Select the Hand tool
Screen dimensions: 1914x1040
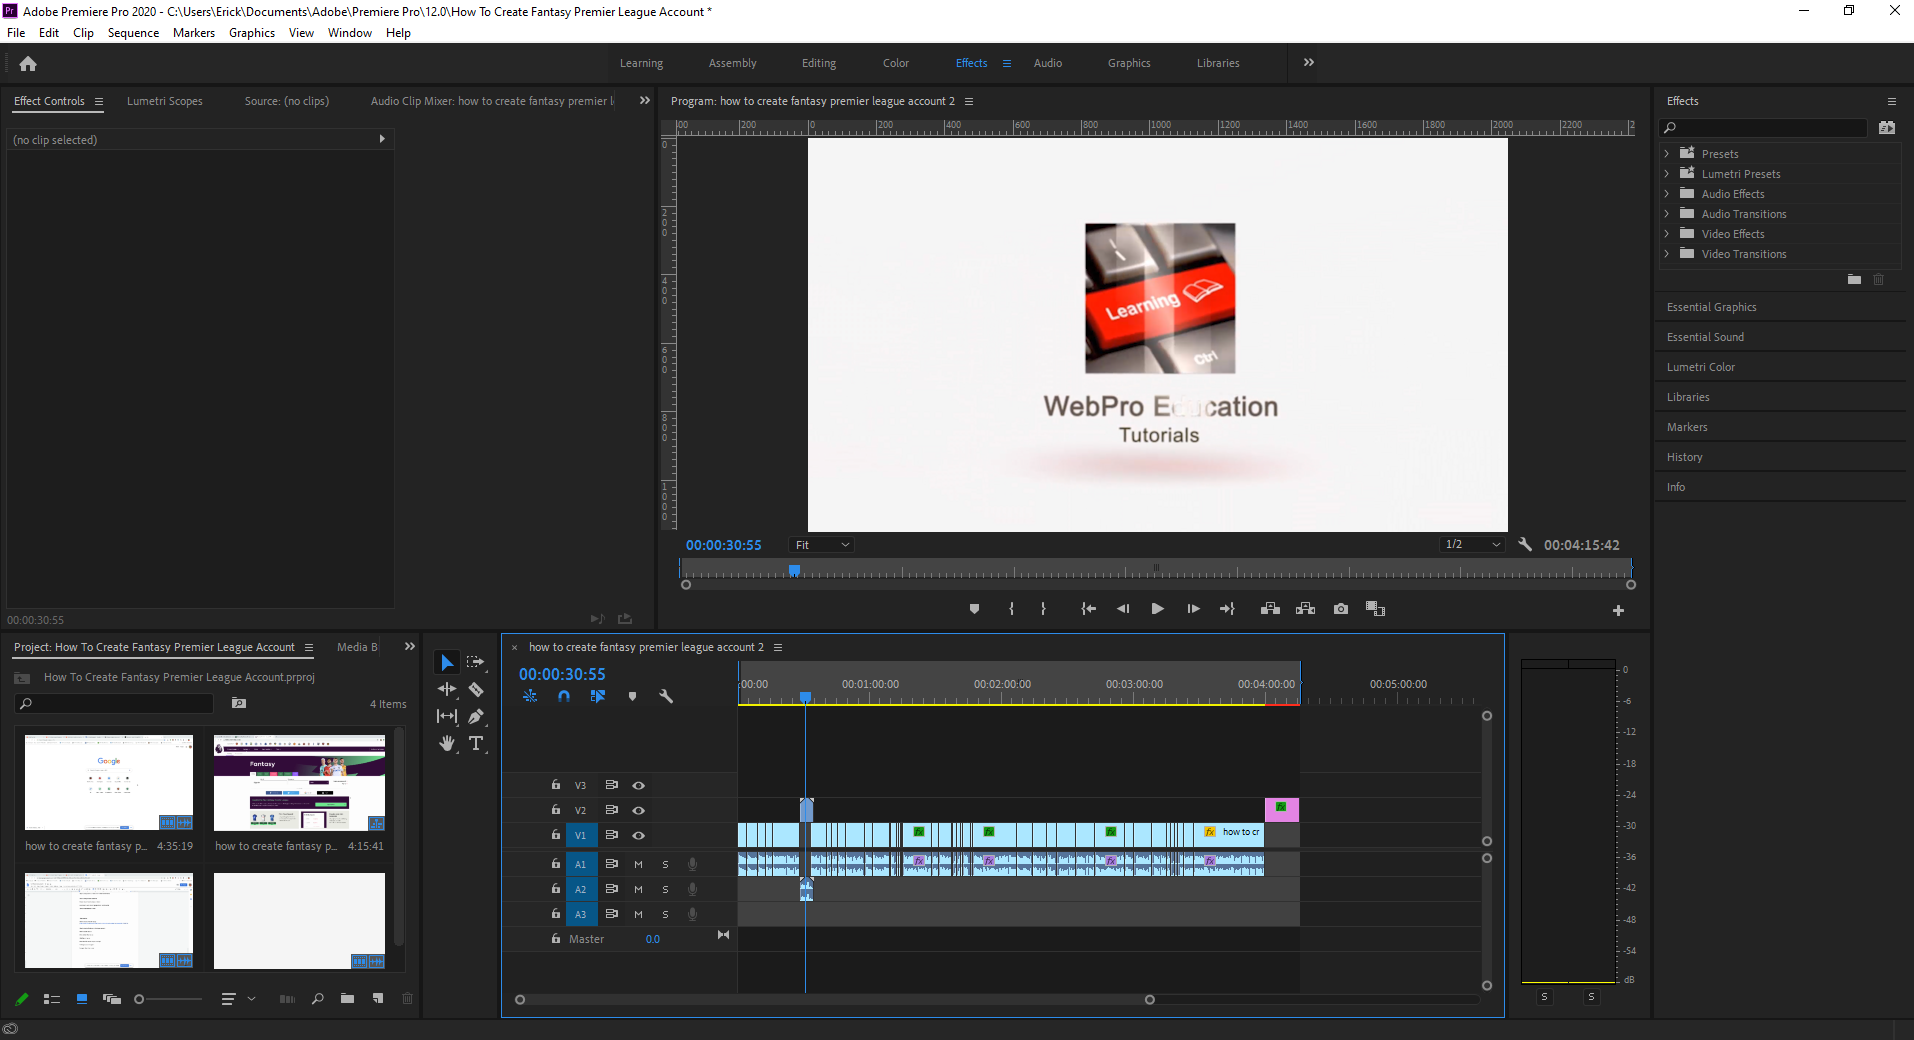coord(447,743)
